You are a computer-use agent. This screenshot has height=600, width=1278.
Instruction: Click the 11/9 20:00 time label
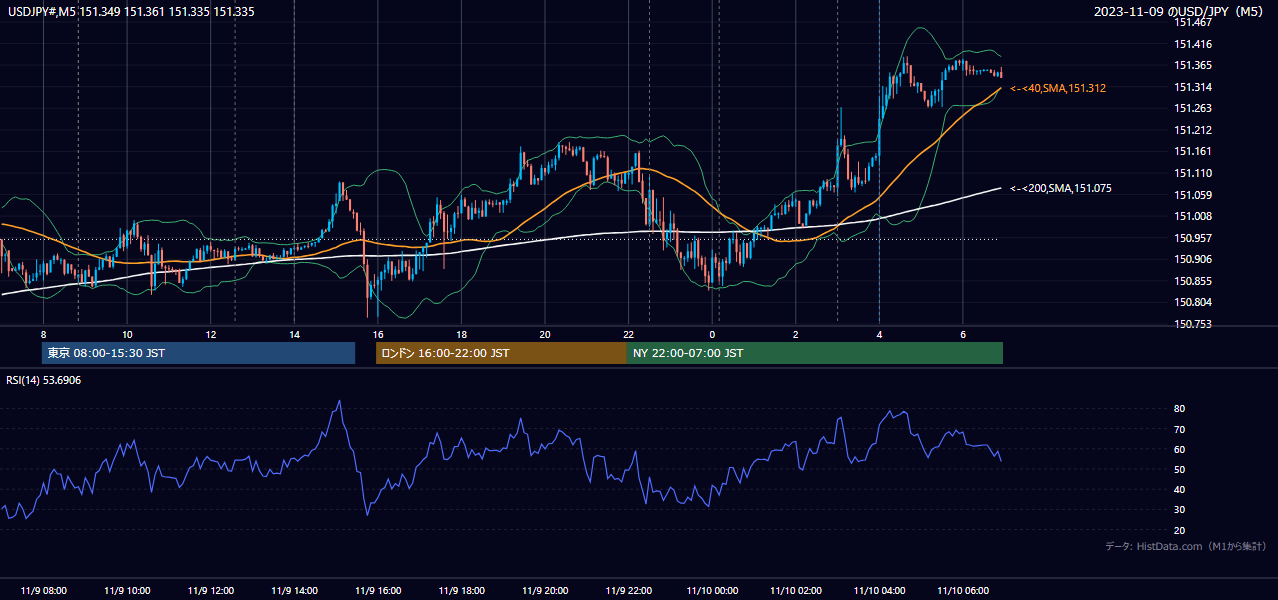click(x=545, y=590)
